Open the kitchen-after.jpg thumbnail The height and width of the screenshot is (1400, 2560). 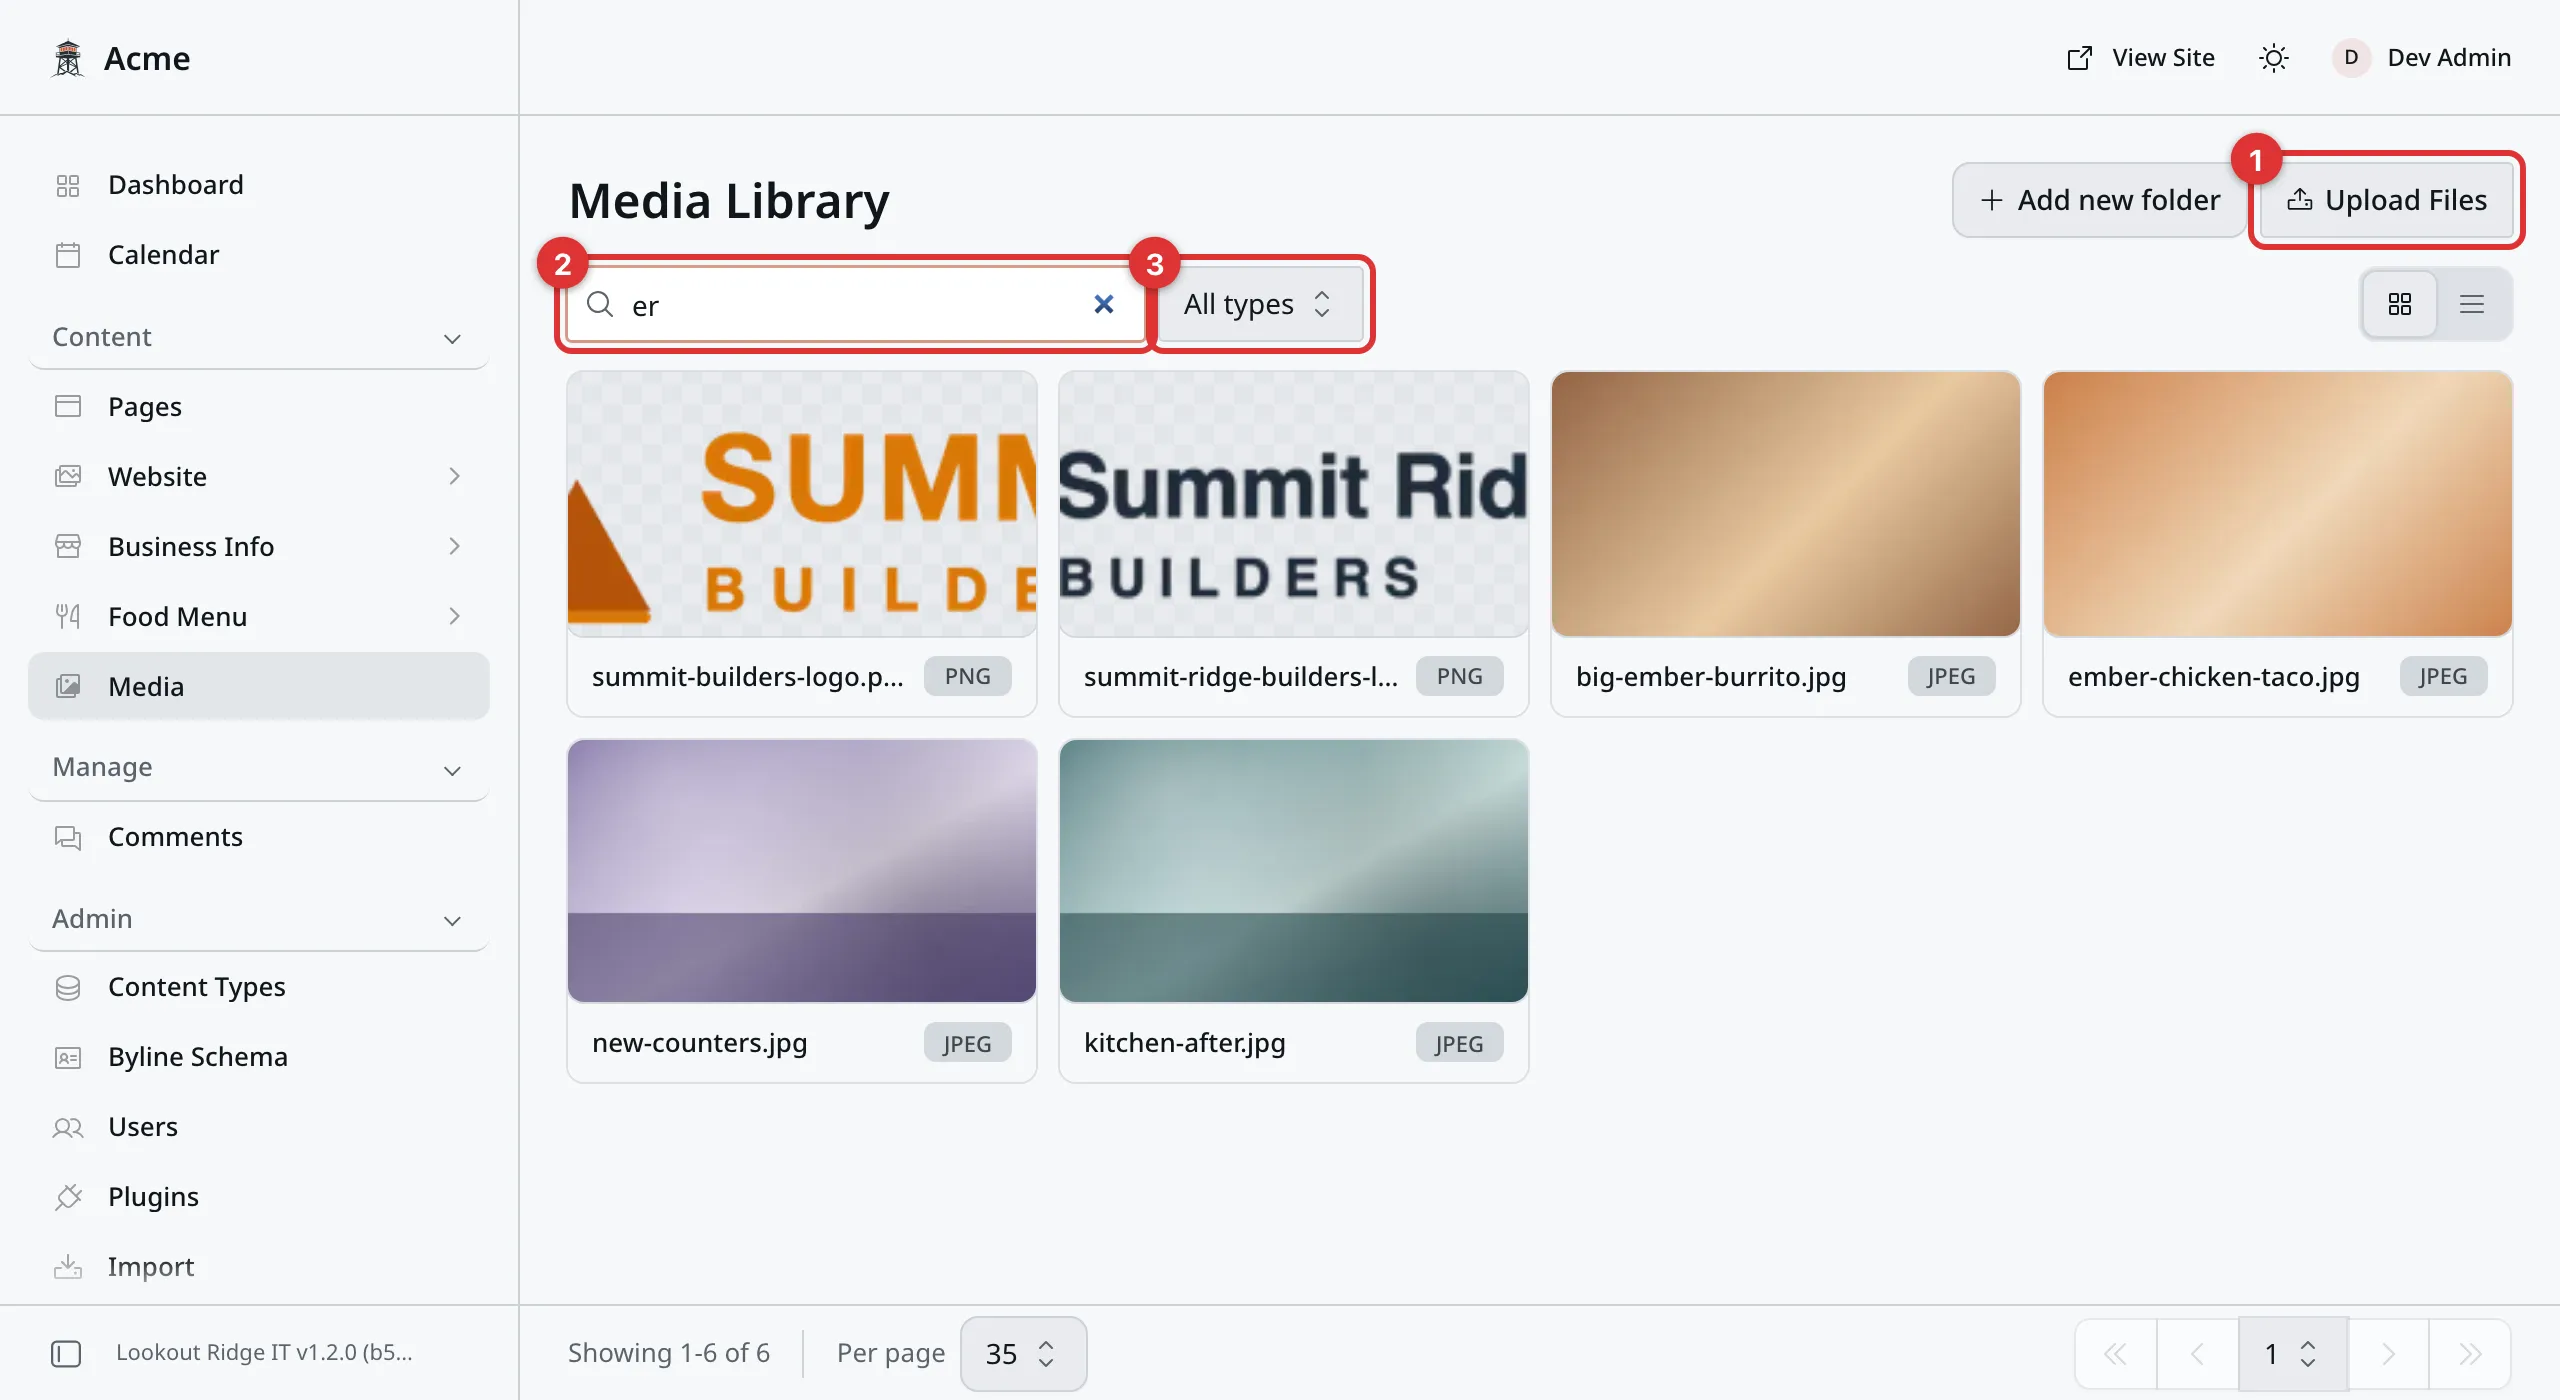click(1294, 871)
